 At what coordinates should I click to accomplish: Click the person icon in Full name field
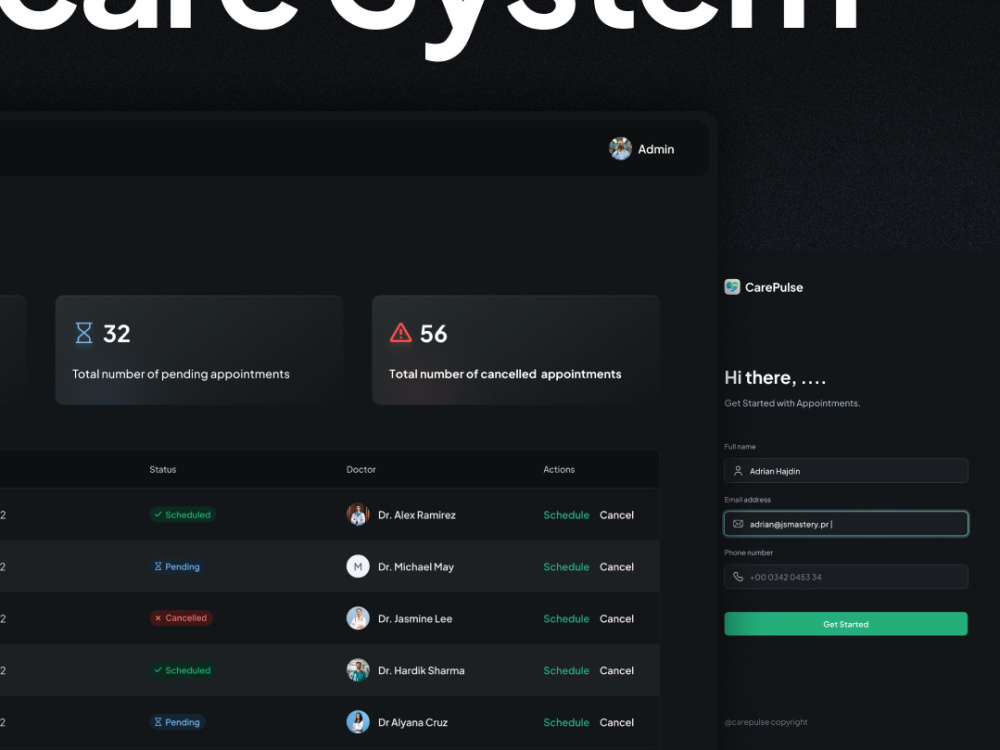click(738, 471)
